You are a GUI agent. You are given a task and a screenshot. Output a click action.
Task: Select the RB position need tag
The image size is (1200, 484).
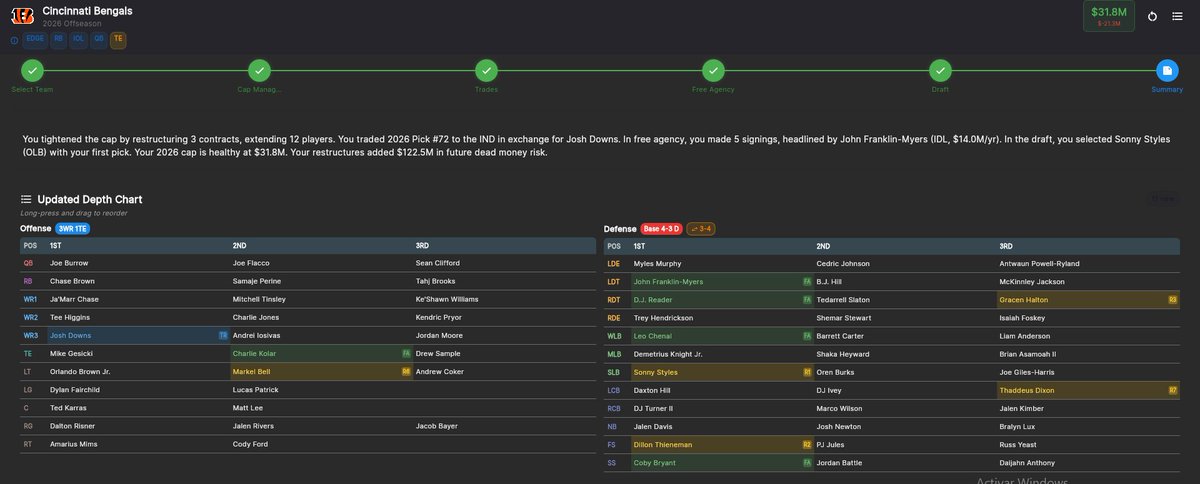[58, 40]
